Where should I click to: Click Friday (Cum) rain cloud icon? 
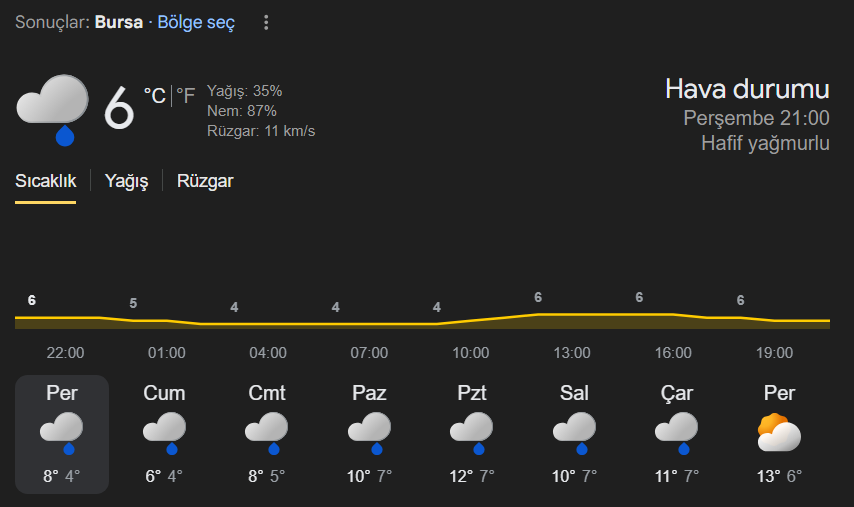pyautogui.click(x=164, y=432)
